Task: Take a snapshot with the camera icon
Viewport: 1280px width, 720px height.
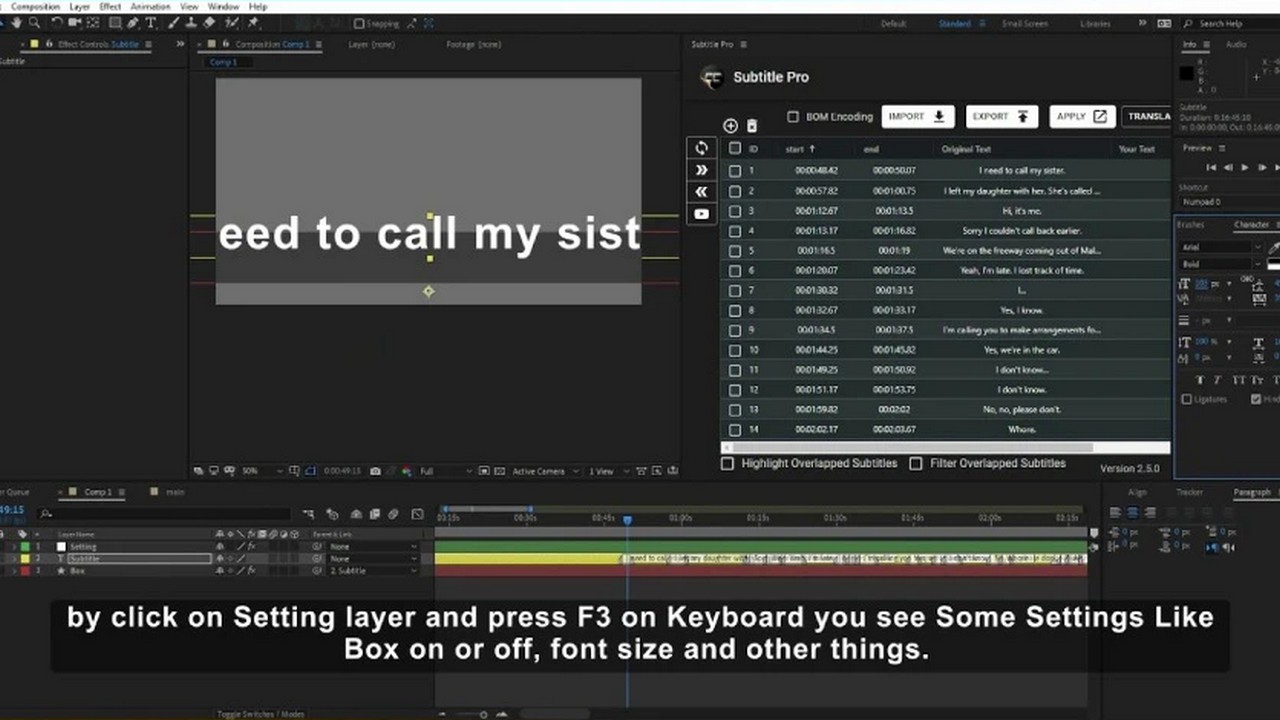Action: coord(375,471)
